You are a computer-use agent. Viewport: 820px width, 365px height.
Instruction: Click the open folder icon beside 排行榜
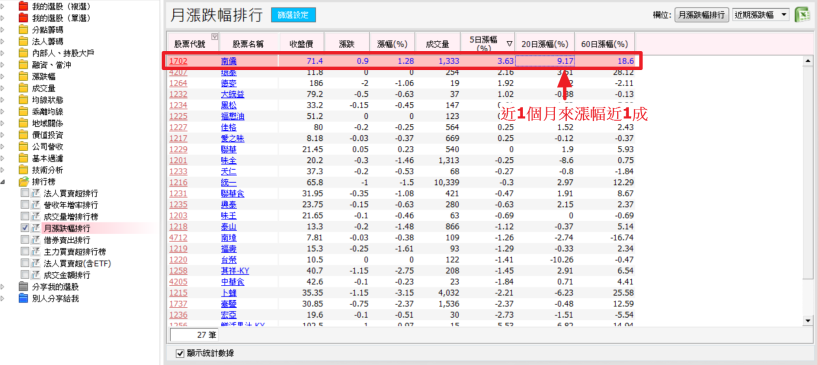[x=23, y=181]
